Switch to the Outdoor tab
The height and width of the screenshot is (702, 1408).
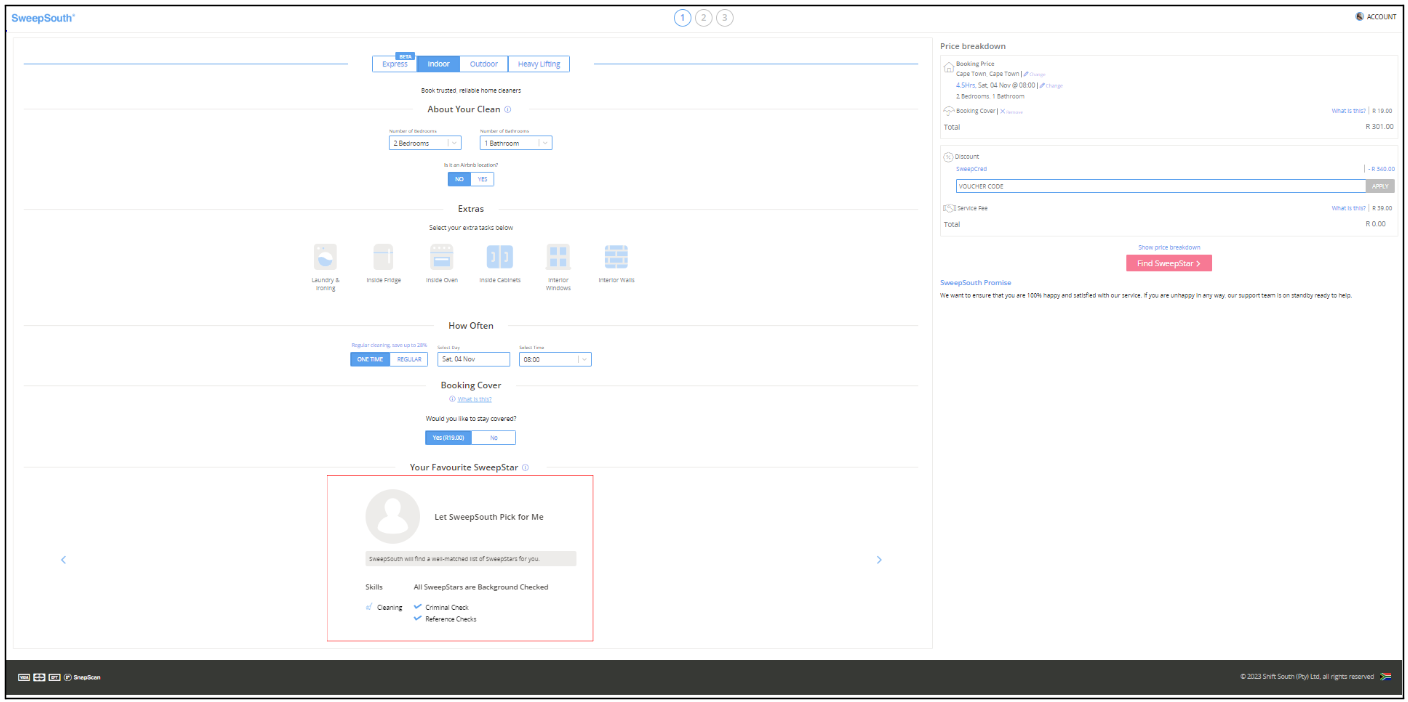(484, 64)
